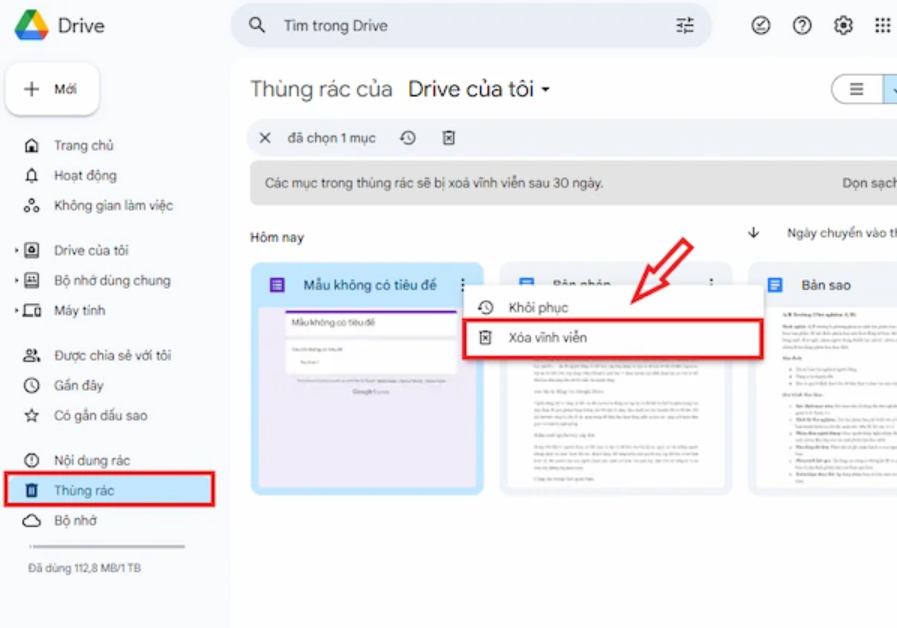Select the Bản sao document thumbnail

coord(826,398)
